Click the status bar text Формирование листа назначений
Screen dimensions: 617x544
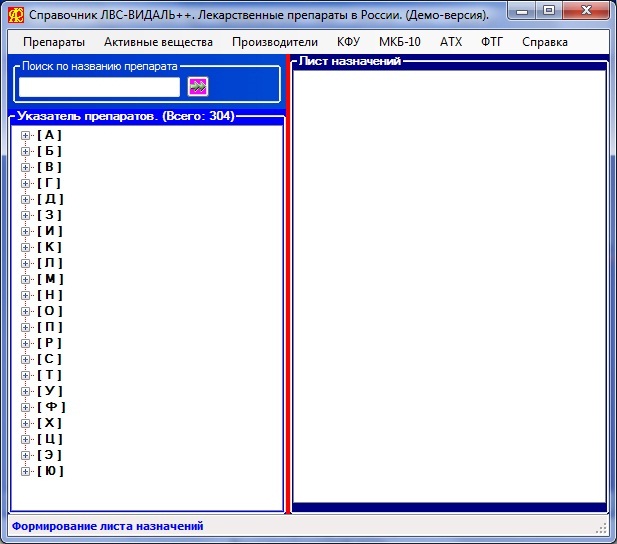107,526
